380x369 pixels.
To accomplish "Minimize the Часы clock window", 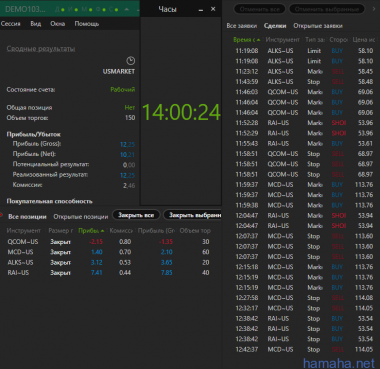I will (201, 10).
